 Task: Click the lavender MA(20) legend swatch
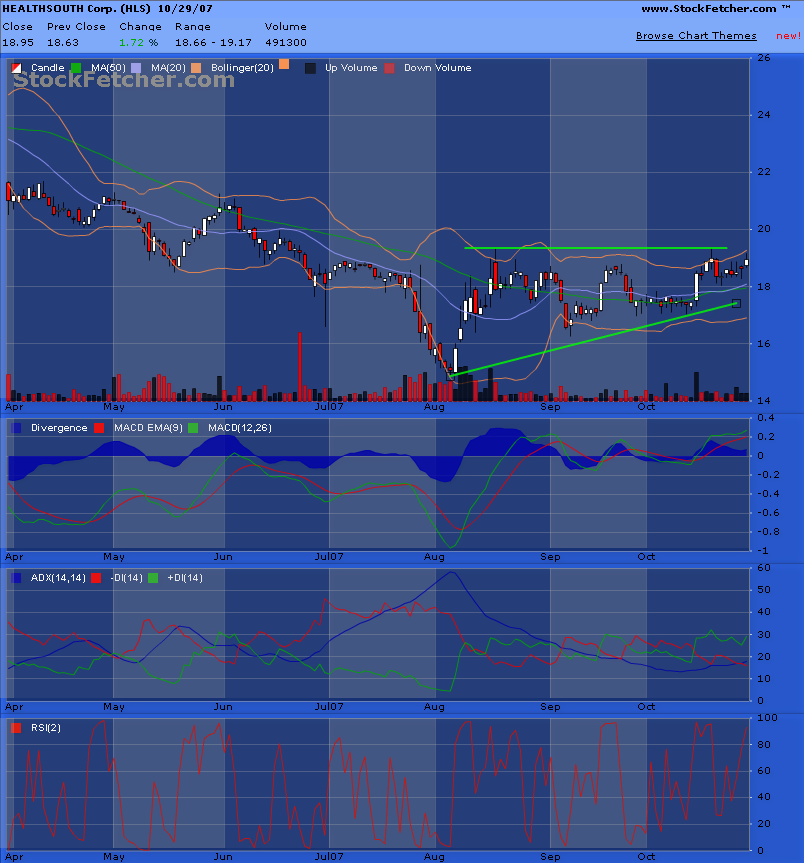[136, 68]
